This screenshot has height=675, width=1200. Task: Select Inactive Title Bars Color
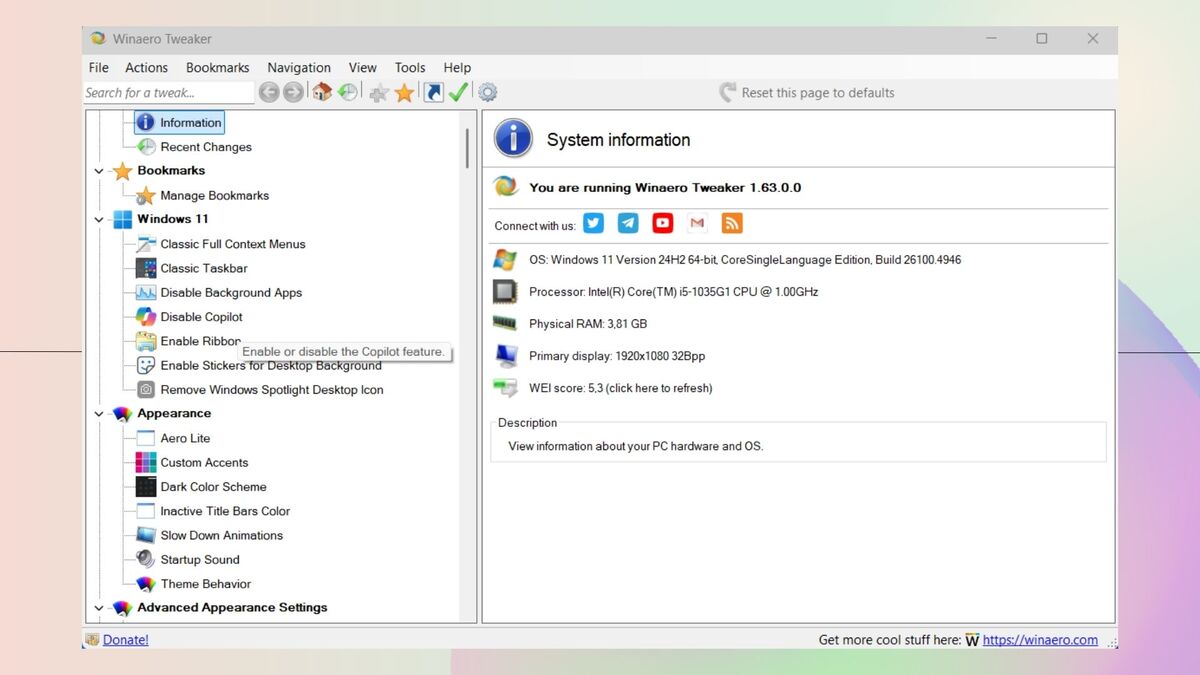click(225, 511)
